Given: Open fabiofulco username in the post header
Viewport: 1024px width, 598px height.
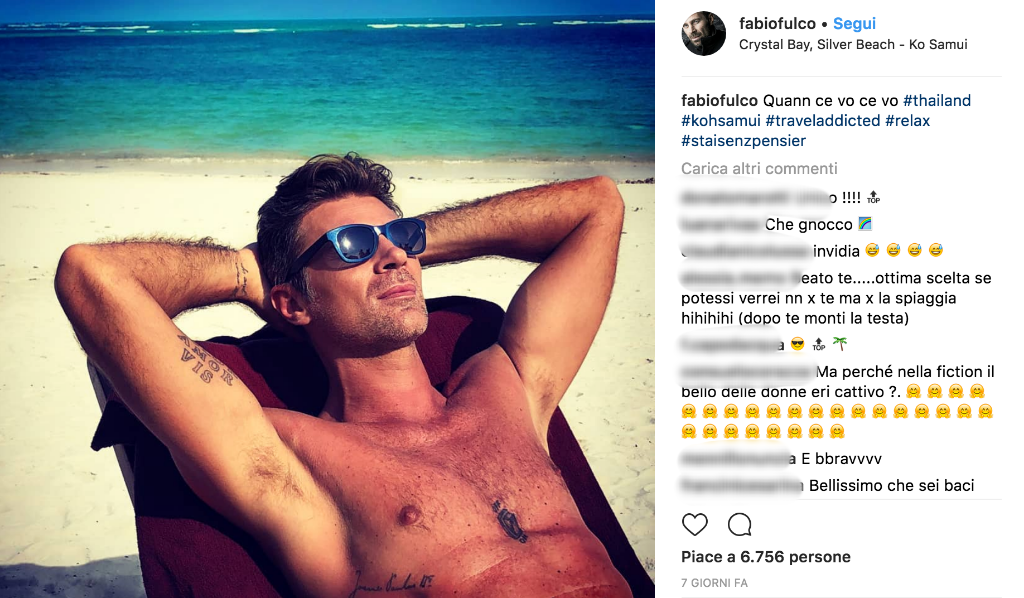Looking at the screenshot, I should point(777,24).
